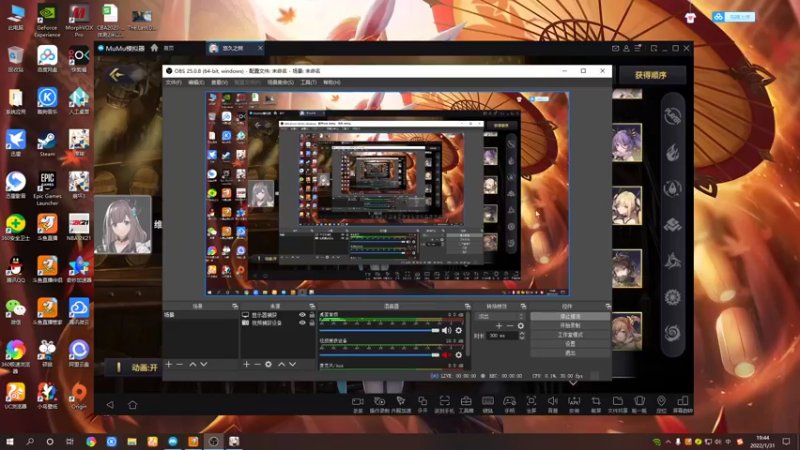Adjust Desktop Audio volume slider

pos(380,331)
